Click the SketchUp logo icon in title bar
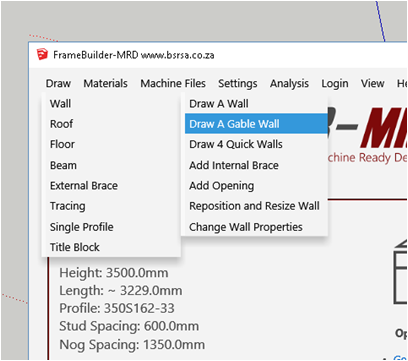Screen dimensions: 408x361 pos(42,54)
